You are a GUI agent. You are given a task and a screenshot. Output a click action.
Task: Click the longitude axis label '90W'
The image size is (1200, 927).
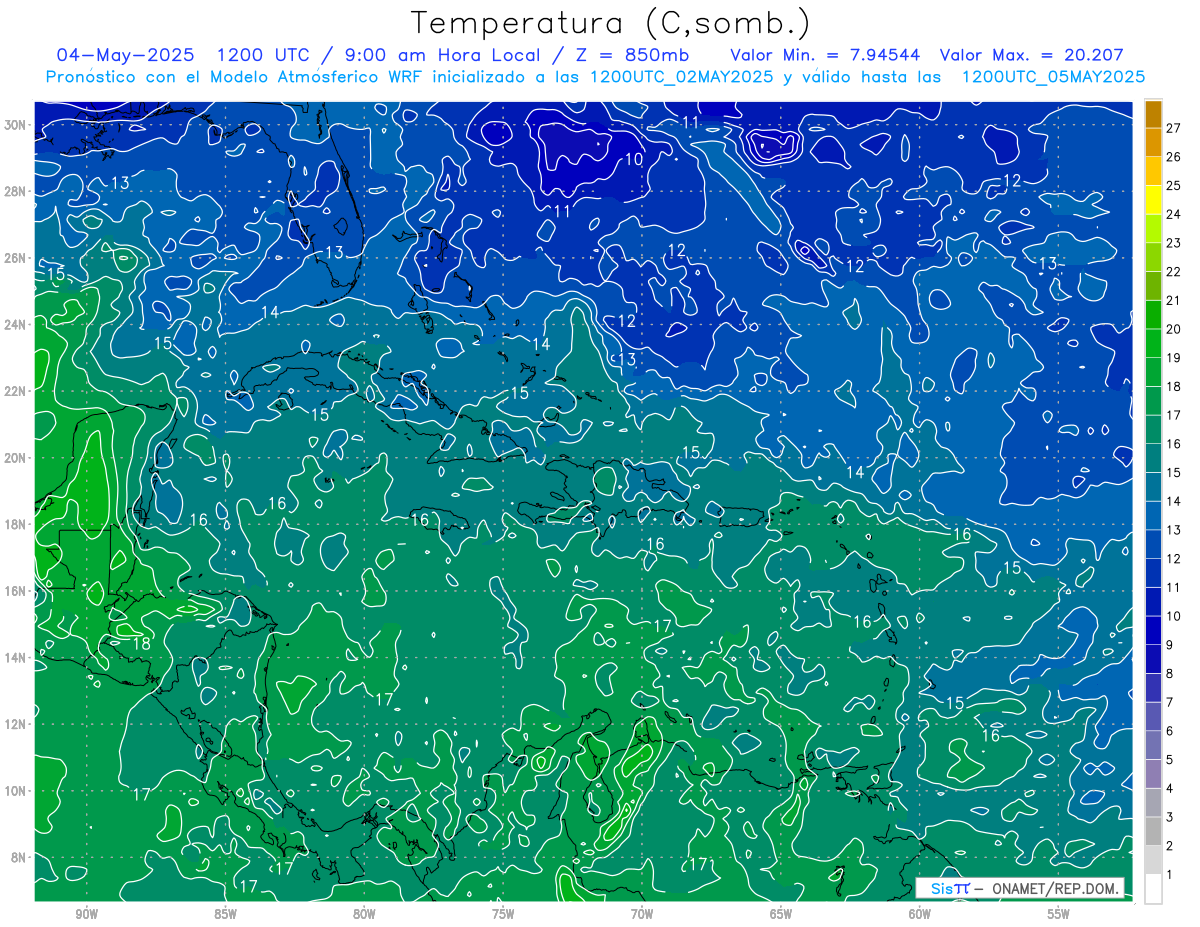click(x=87, y=915)
